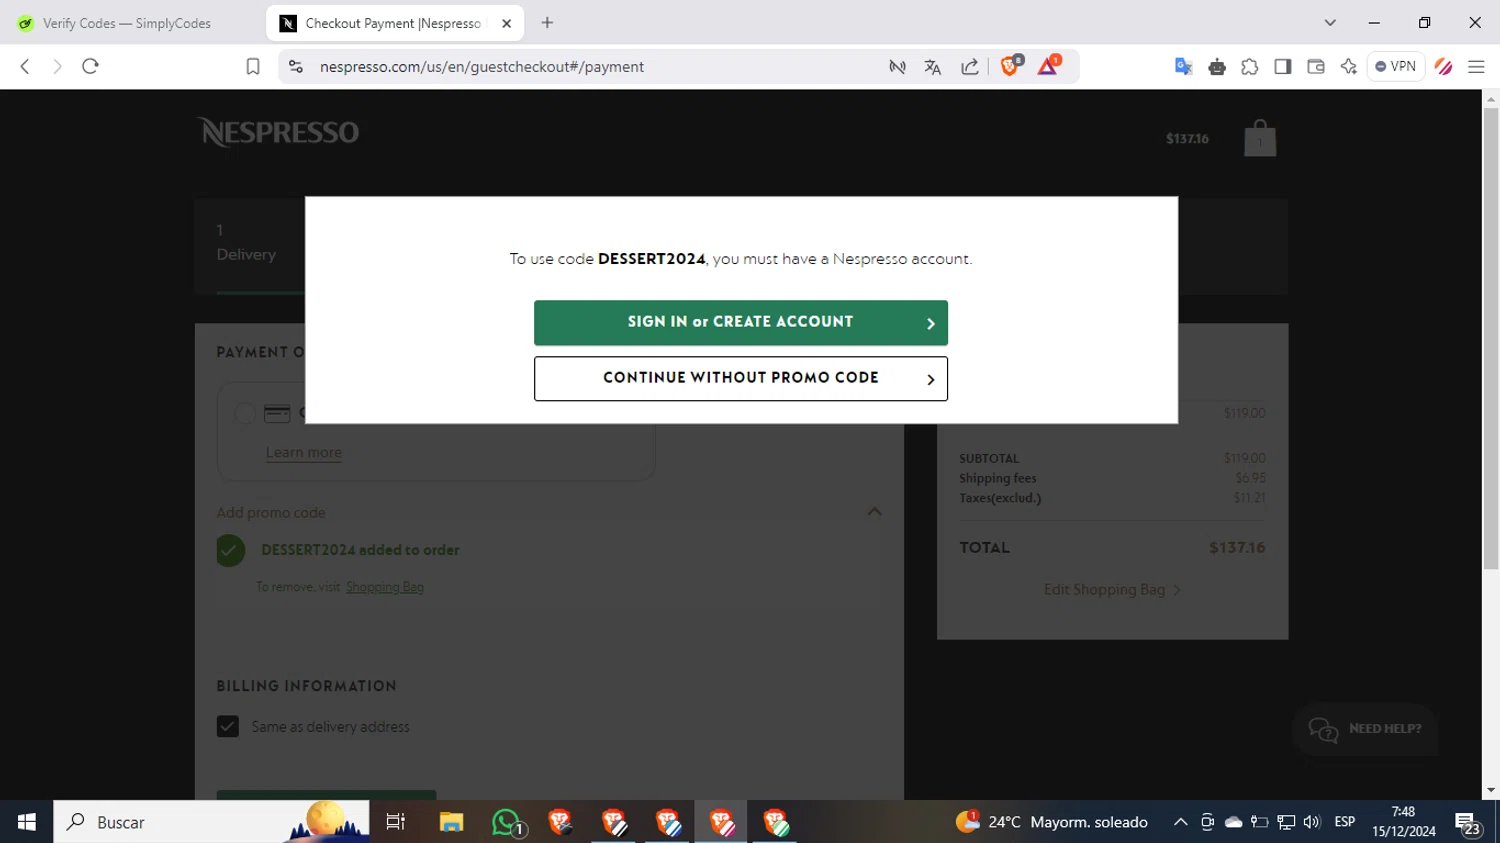Open Google Translate extension icon
This screenshot has width=1500, height=843.
click(1184, 67)
